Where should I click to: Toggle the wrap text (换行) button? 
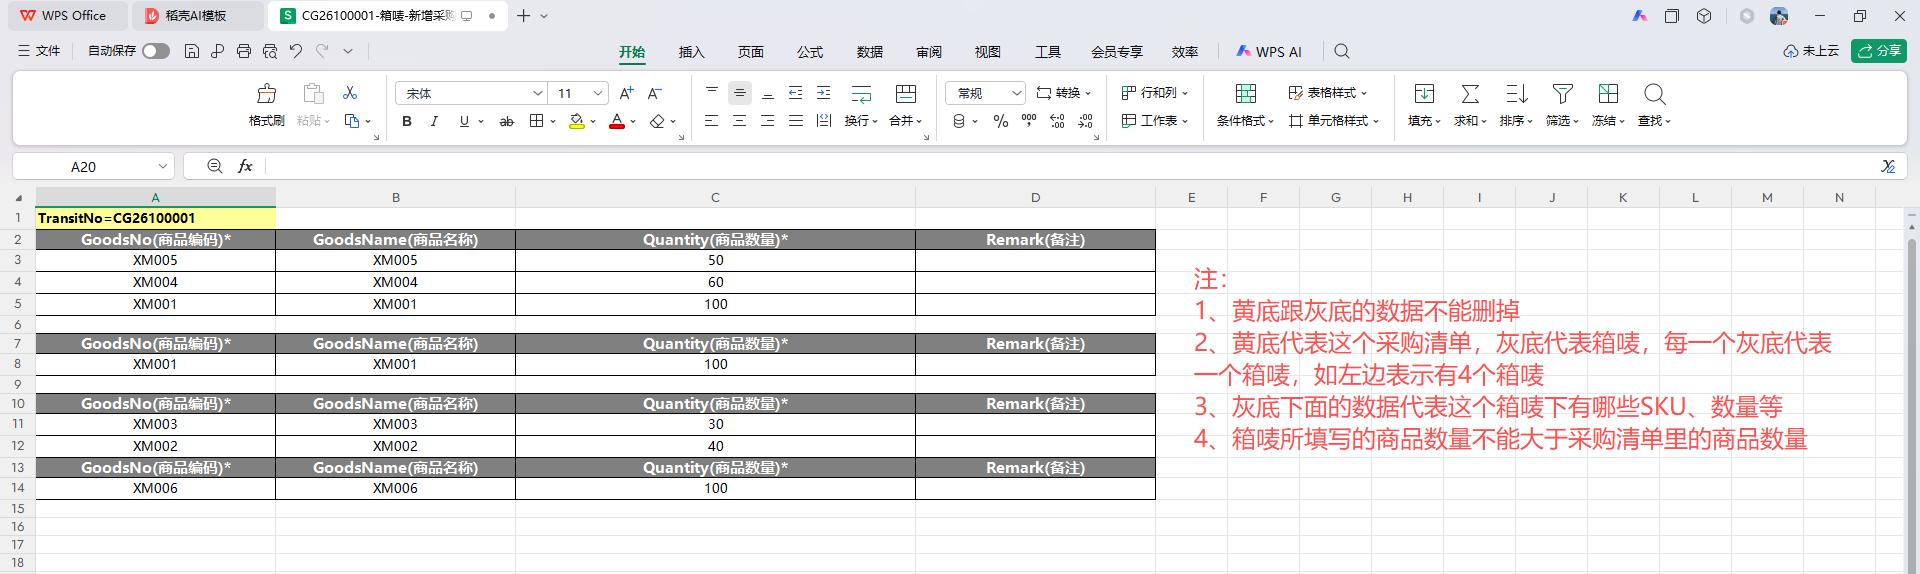pos(861,105)
